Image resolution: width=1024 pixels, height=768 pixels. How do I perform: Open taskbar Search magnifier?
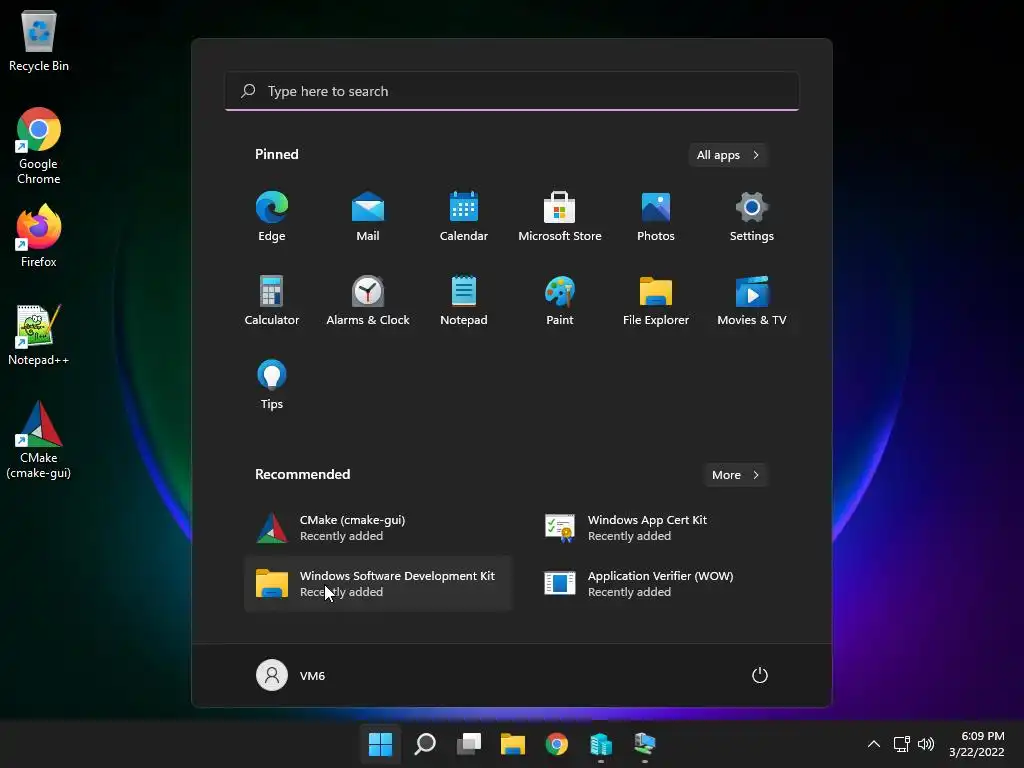424,744
